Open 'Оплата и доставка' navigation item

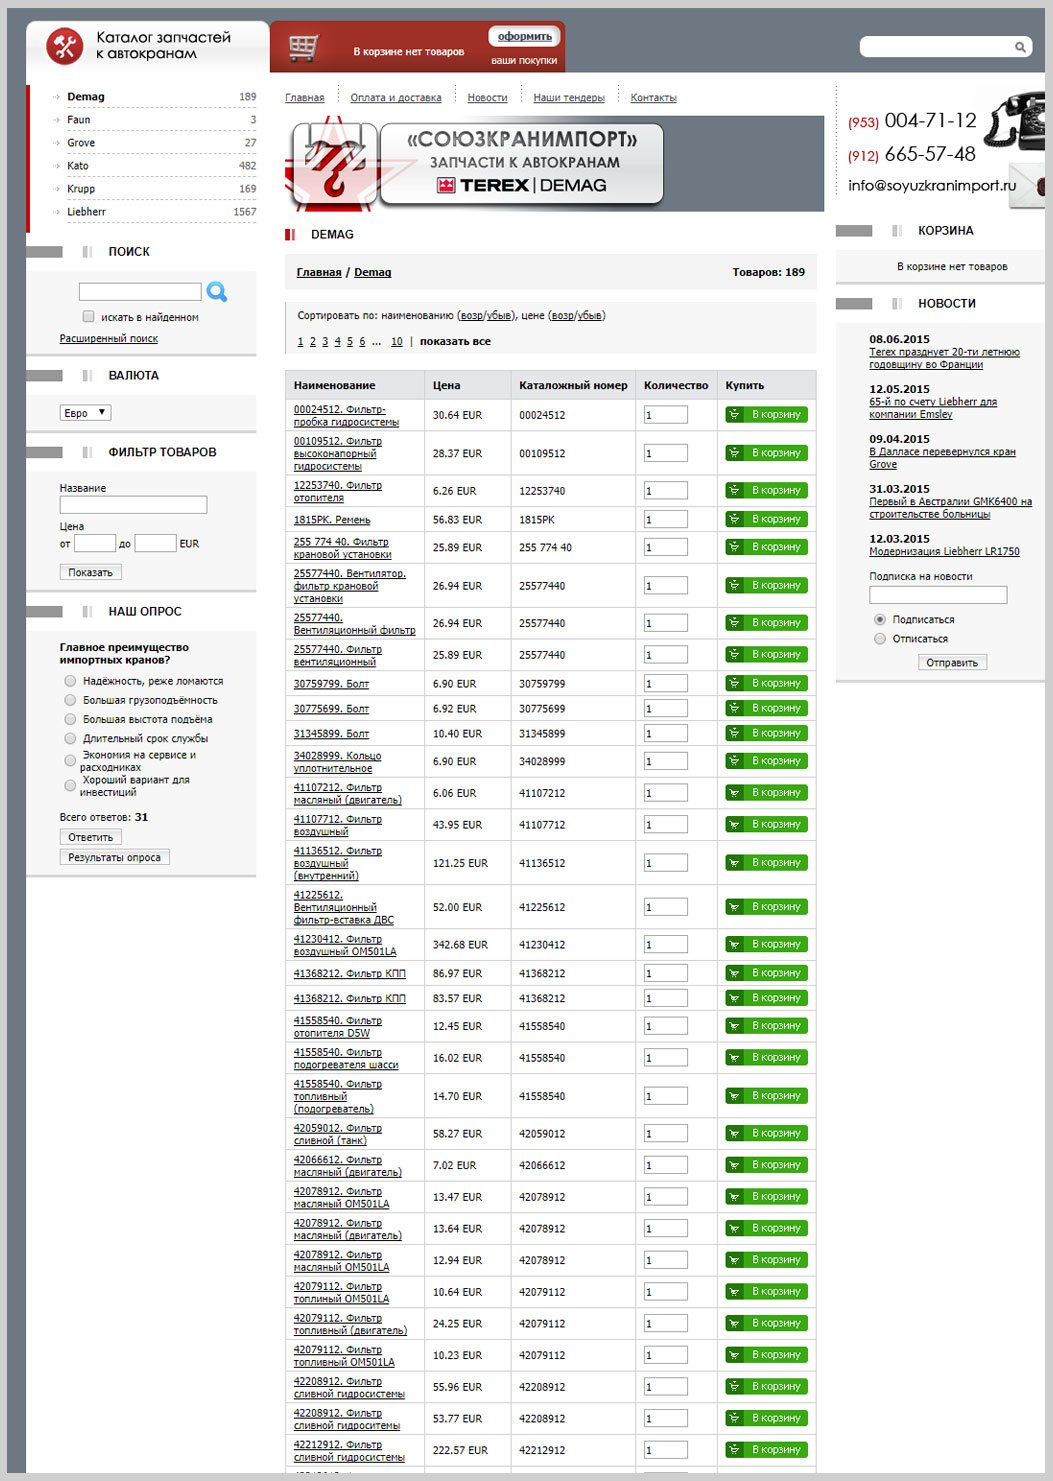pyautogui.click(x=396, y=98)
